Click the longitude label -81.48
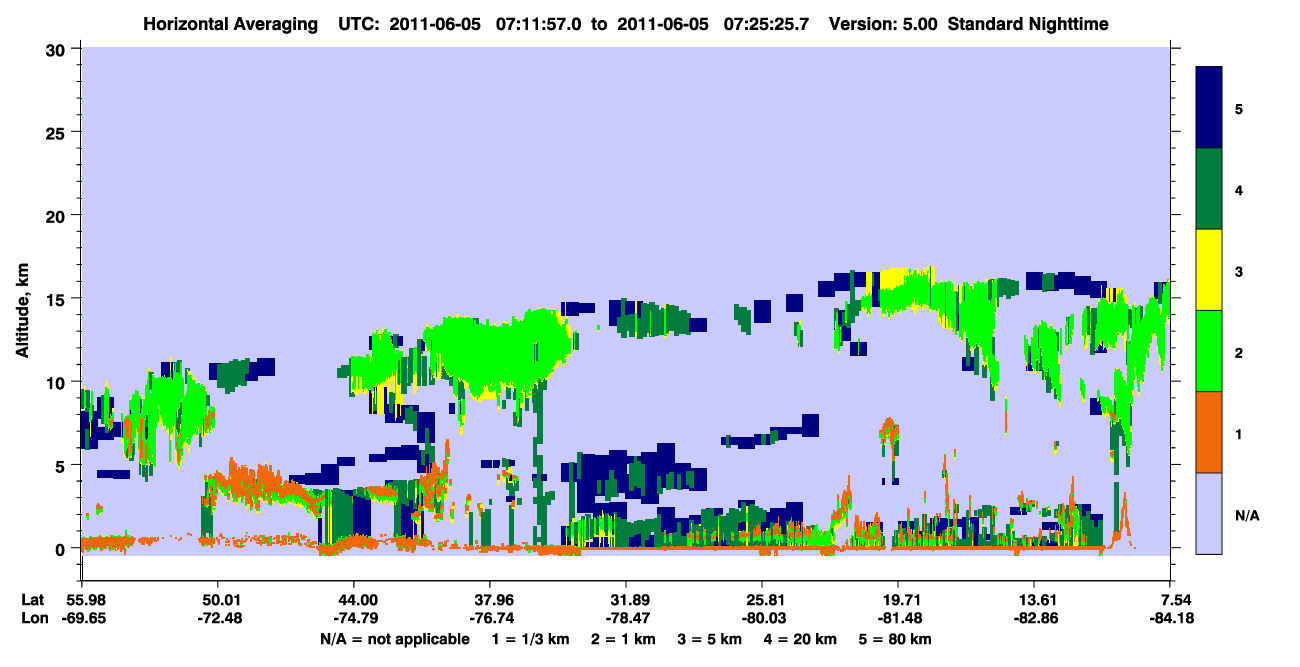 [x=898, y=618]
